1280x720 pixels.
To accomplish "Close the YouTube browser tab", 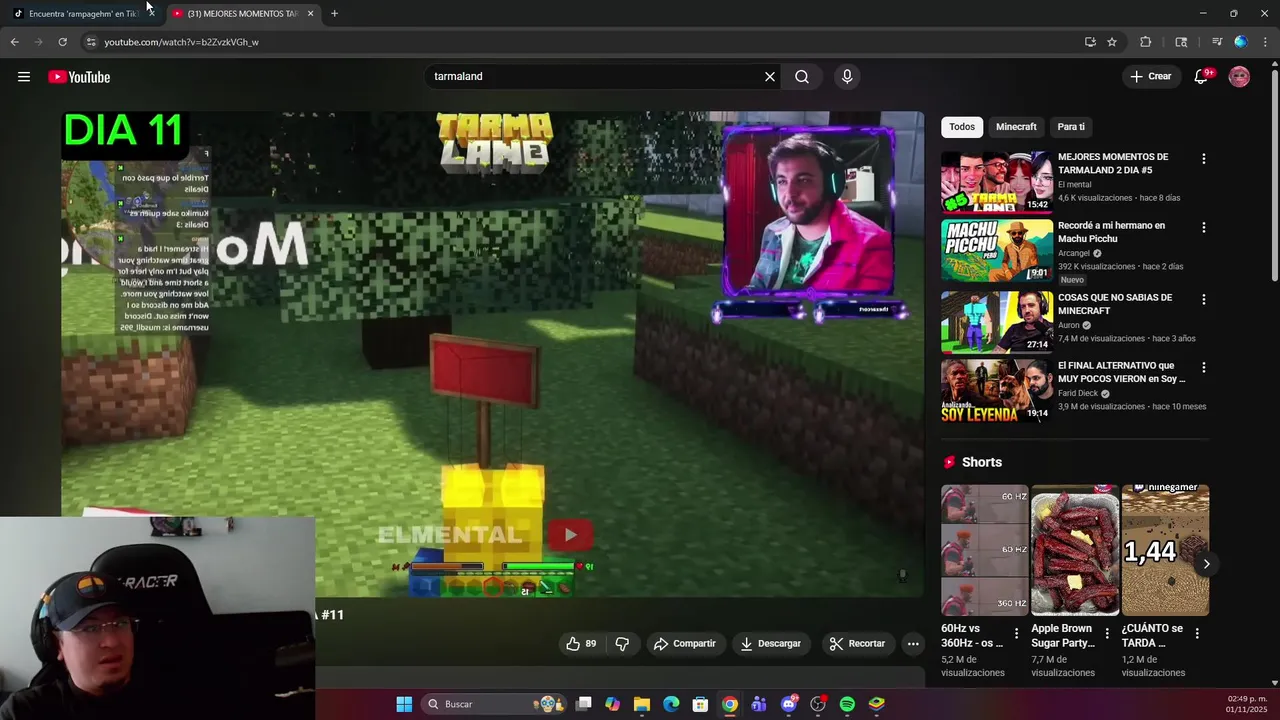I will tap(310, 13).
